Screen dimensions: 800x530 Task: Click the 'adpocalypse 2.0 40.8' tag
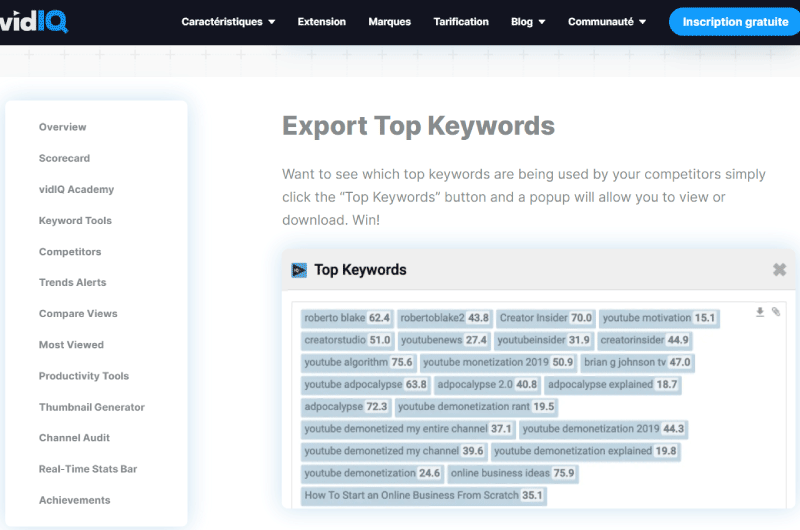[487, 384]
